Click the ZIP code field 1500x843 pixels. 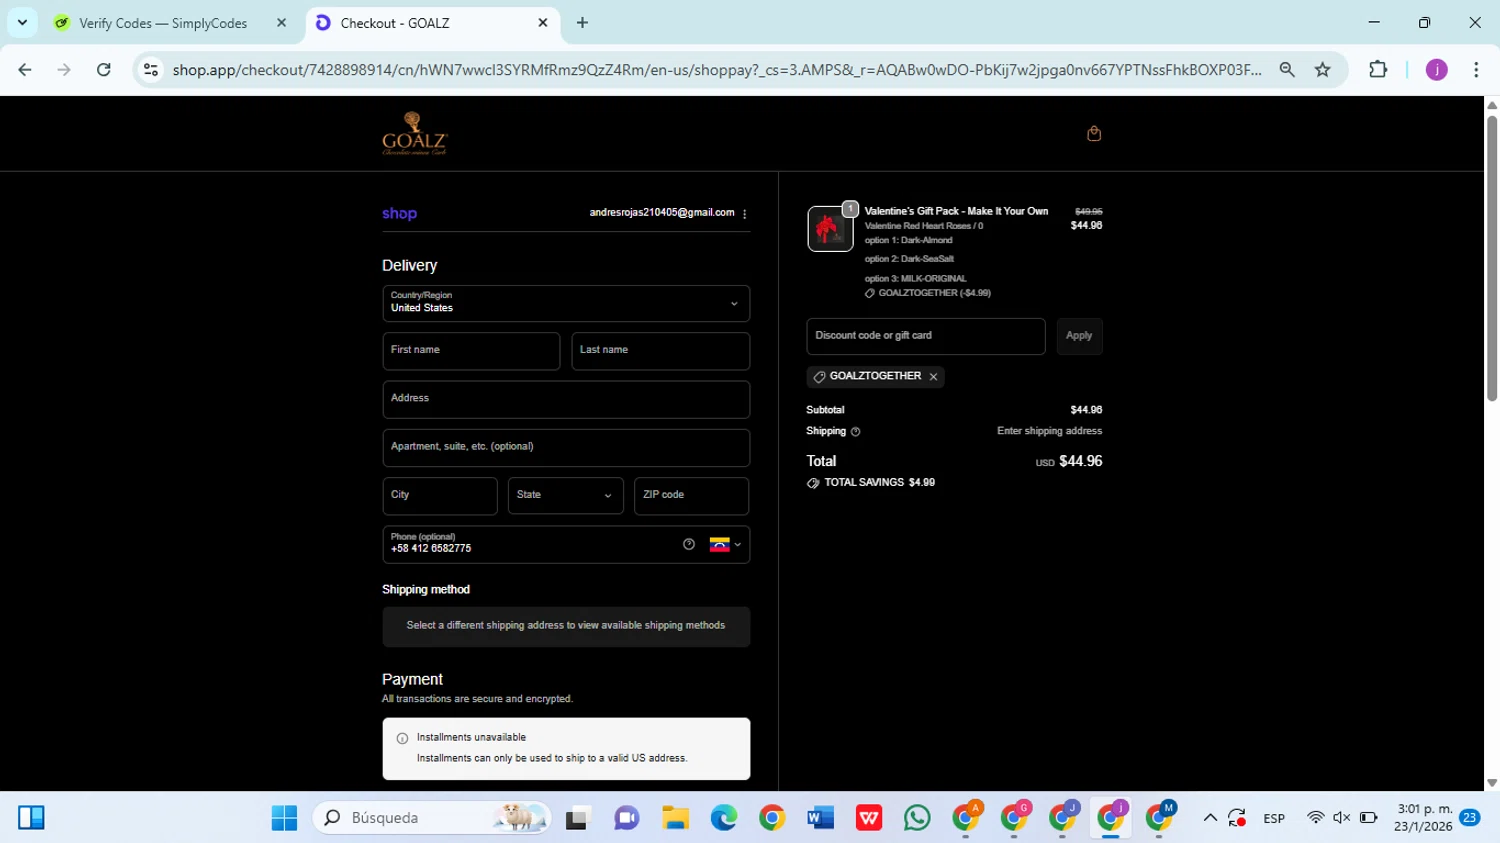(691, 495)
